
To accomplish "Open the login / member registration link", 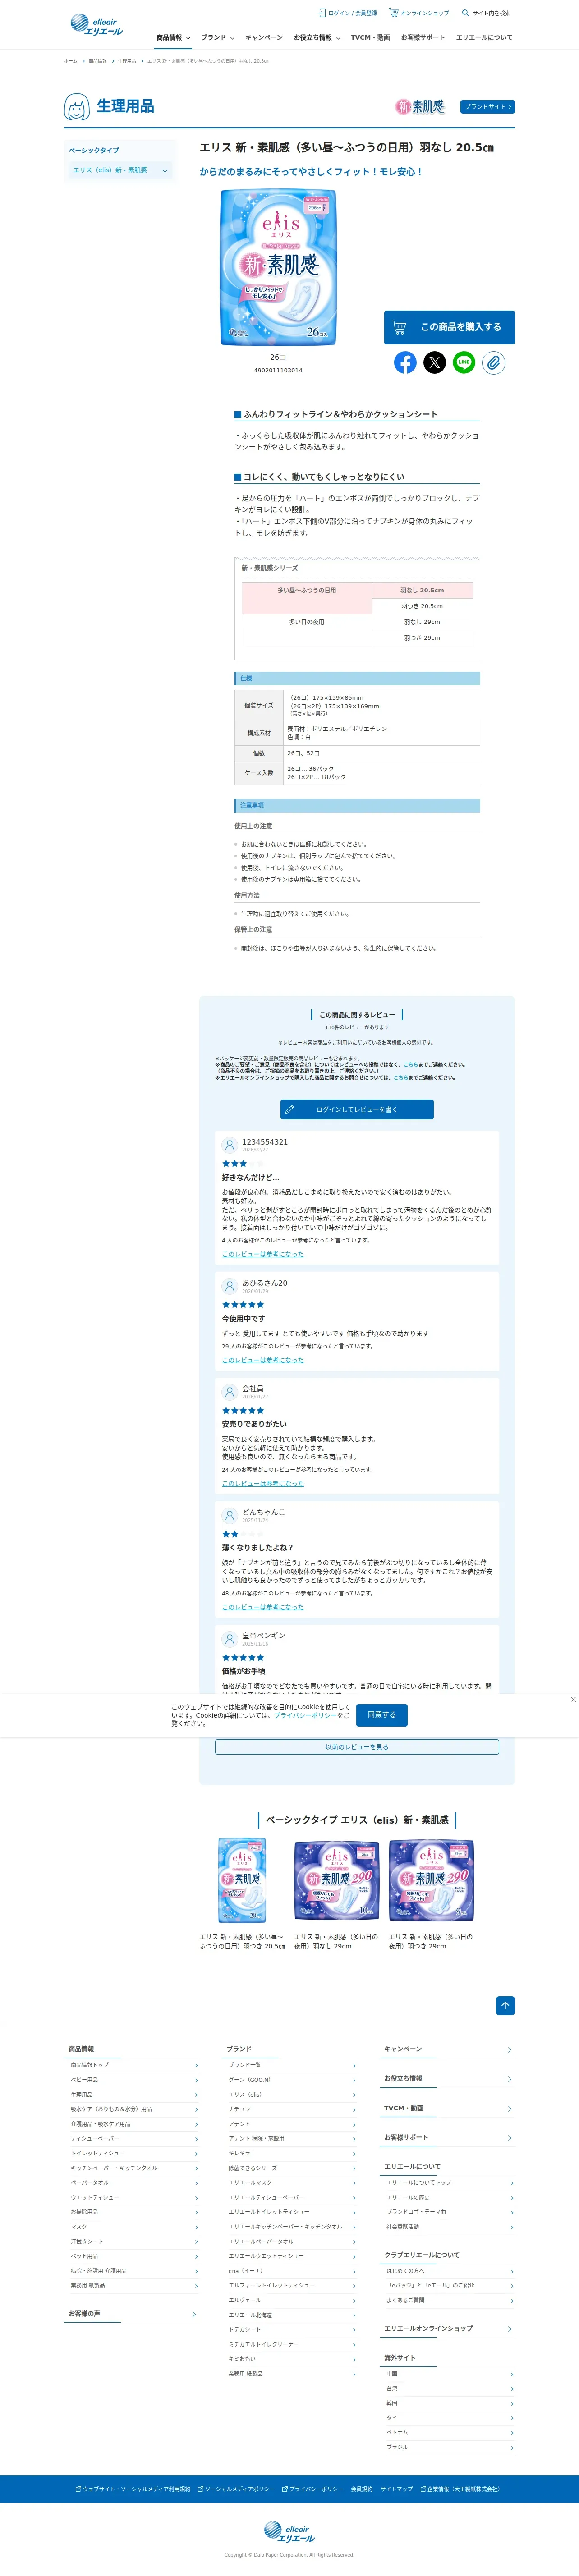I will click(x=347, y=13).
